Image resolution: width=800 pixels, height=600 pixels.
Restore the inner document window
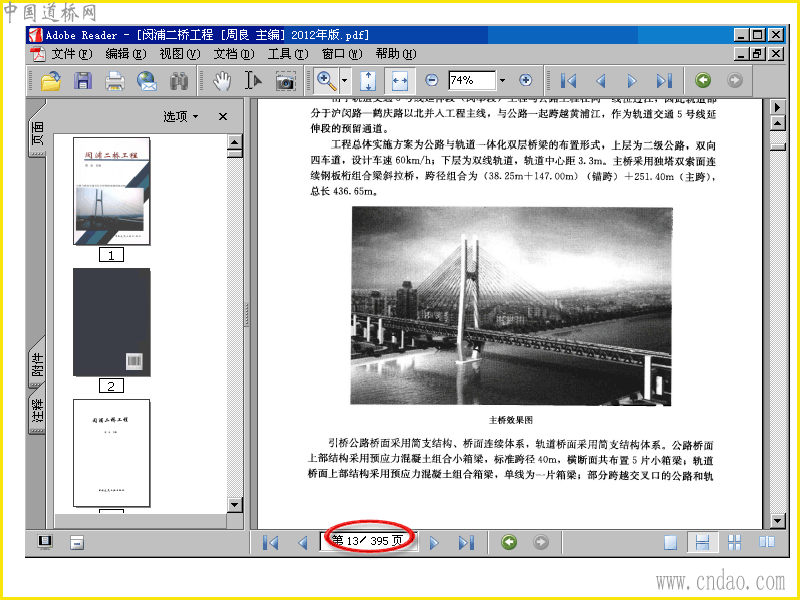(x=758, y=54)
